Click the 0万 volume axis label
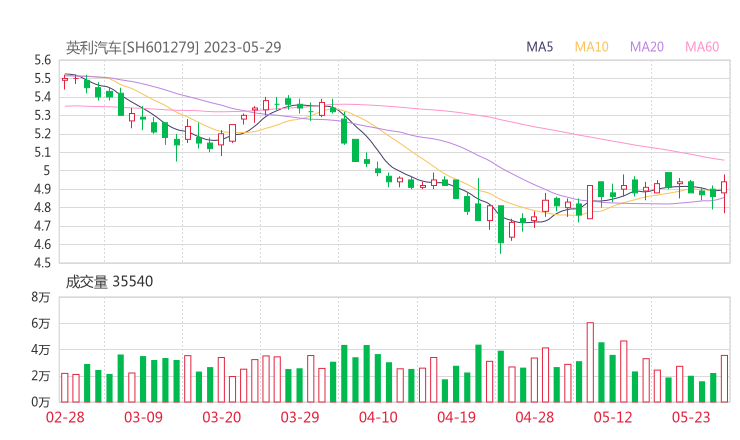The width and height of the screenshot is (740, 440). 41,402
